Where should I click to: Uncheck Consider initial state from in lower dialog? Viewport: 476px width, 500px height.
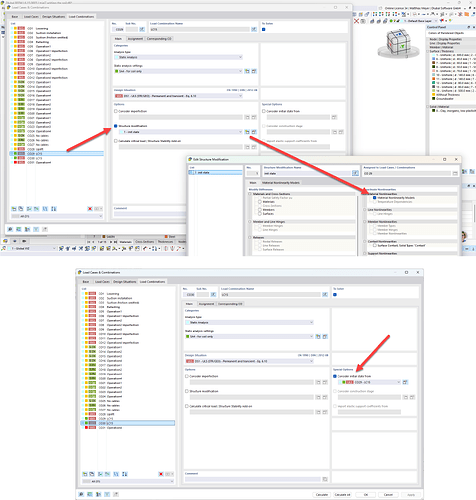(x=335, y=376)
